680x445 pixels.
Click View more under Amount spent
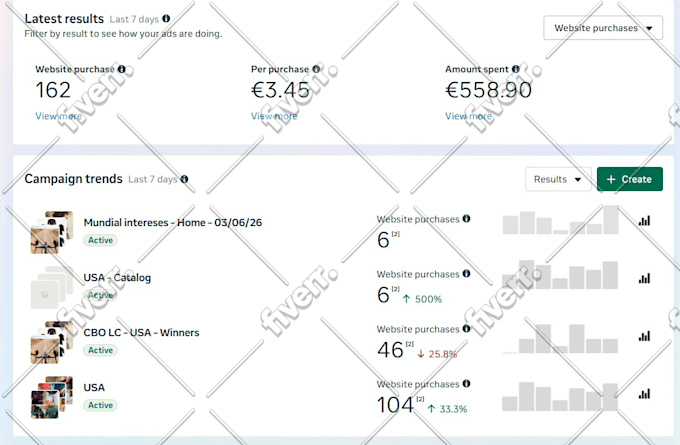(x=468, y=116)
